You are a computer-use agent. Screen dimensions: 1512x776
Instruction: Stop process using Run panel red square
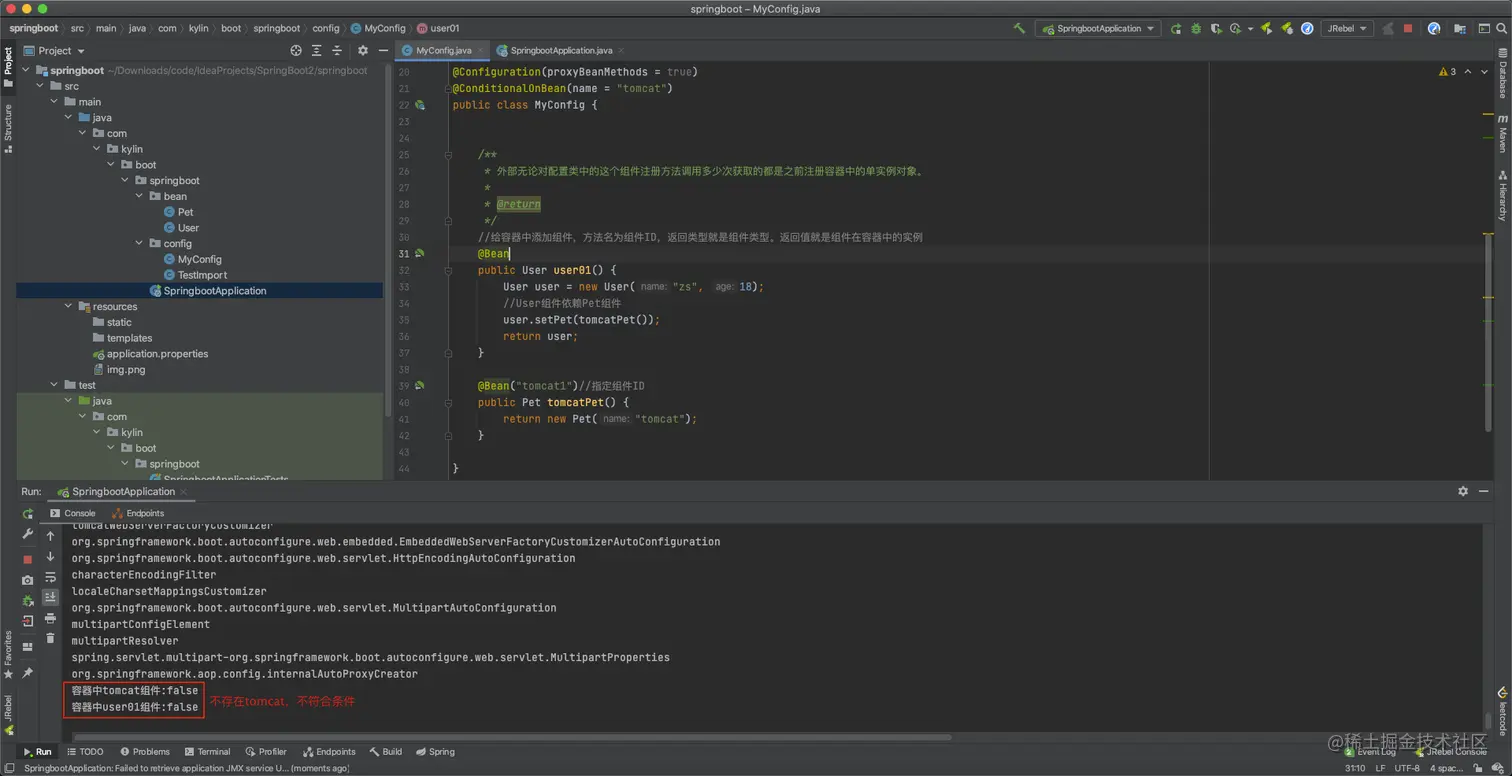(28, 559)
